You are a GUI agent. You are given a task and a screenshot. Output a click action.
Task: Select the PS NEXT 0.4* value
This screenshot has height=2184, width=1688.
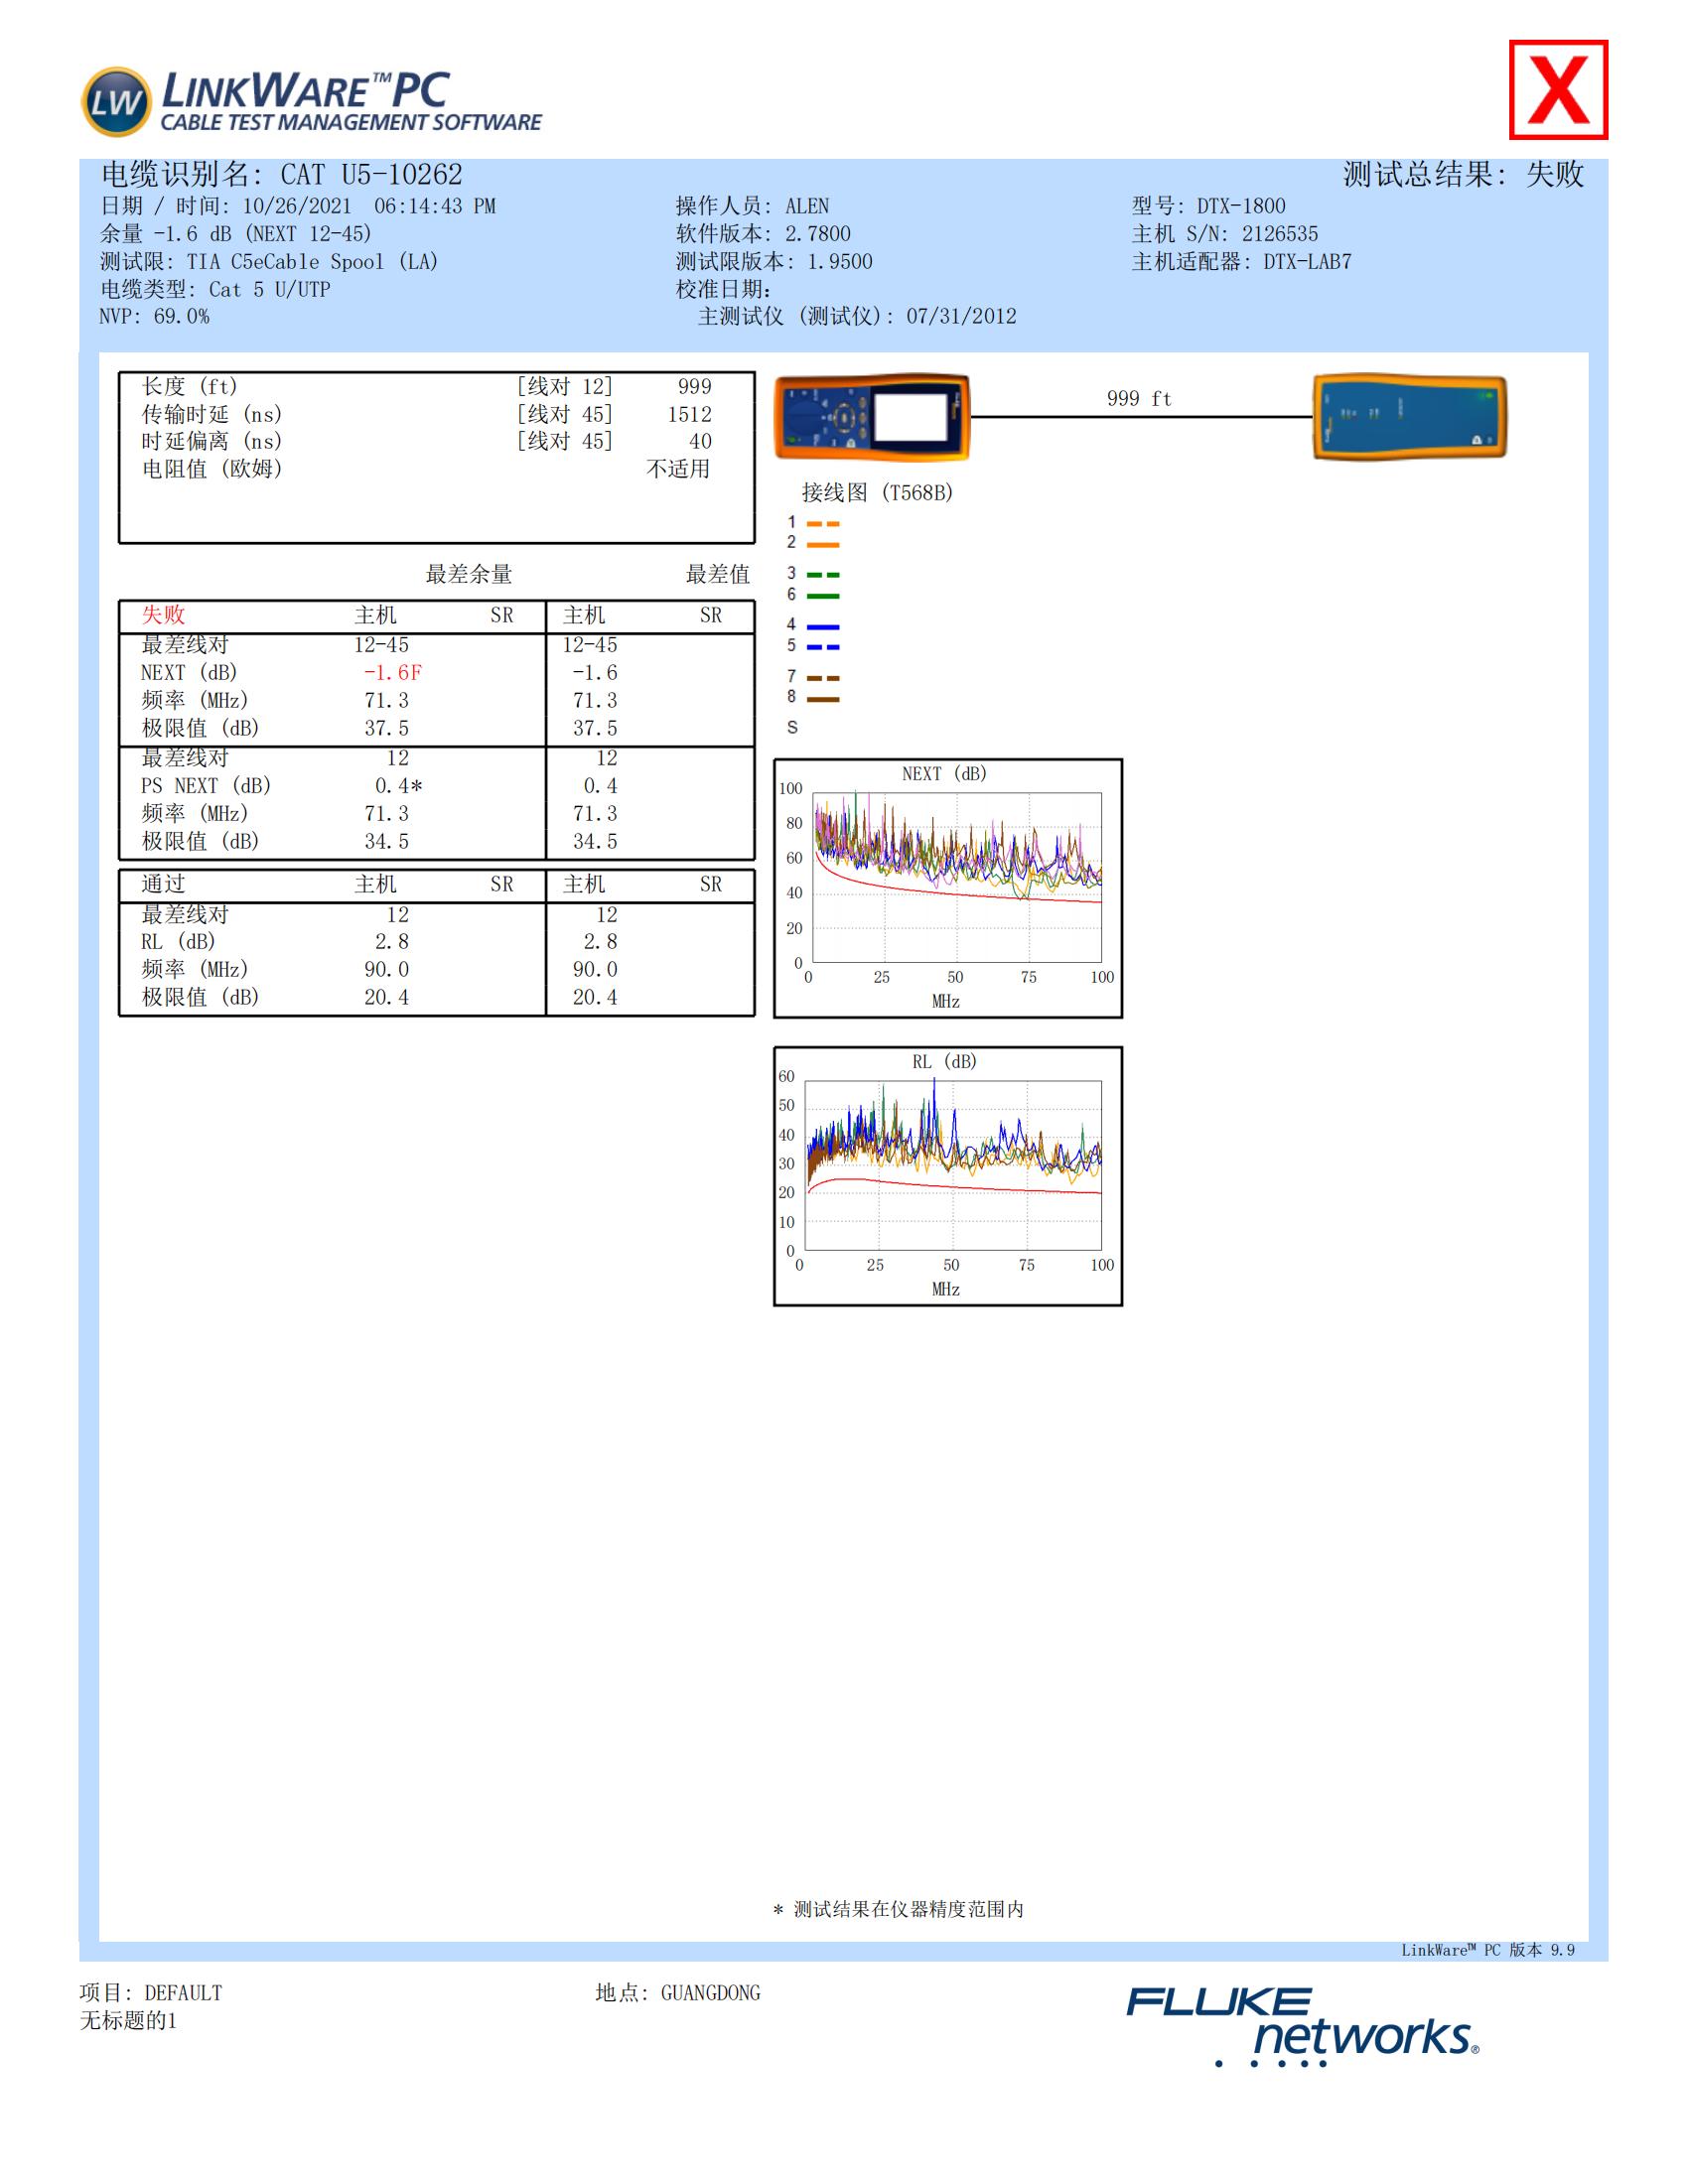pyautogui.click(x=398, y=786)
